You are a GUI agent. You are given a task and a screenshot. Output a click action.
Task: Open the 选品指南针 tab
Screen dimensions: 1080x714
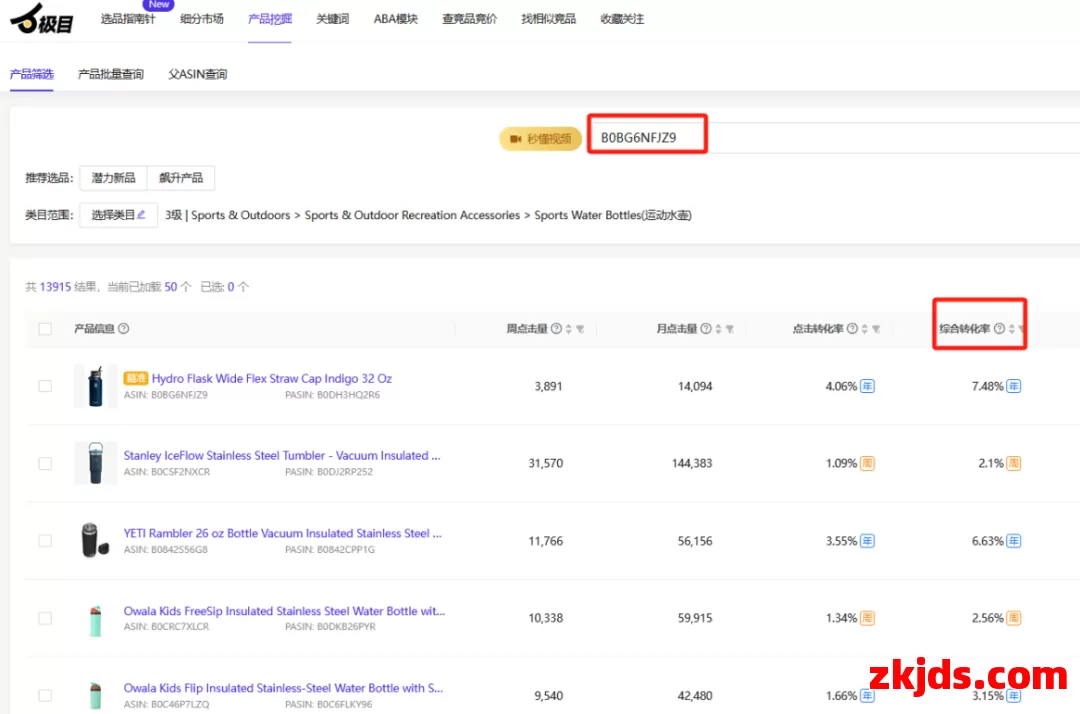[x=128, y=19]
